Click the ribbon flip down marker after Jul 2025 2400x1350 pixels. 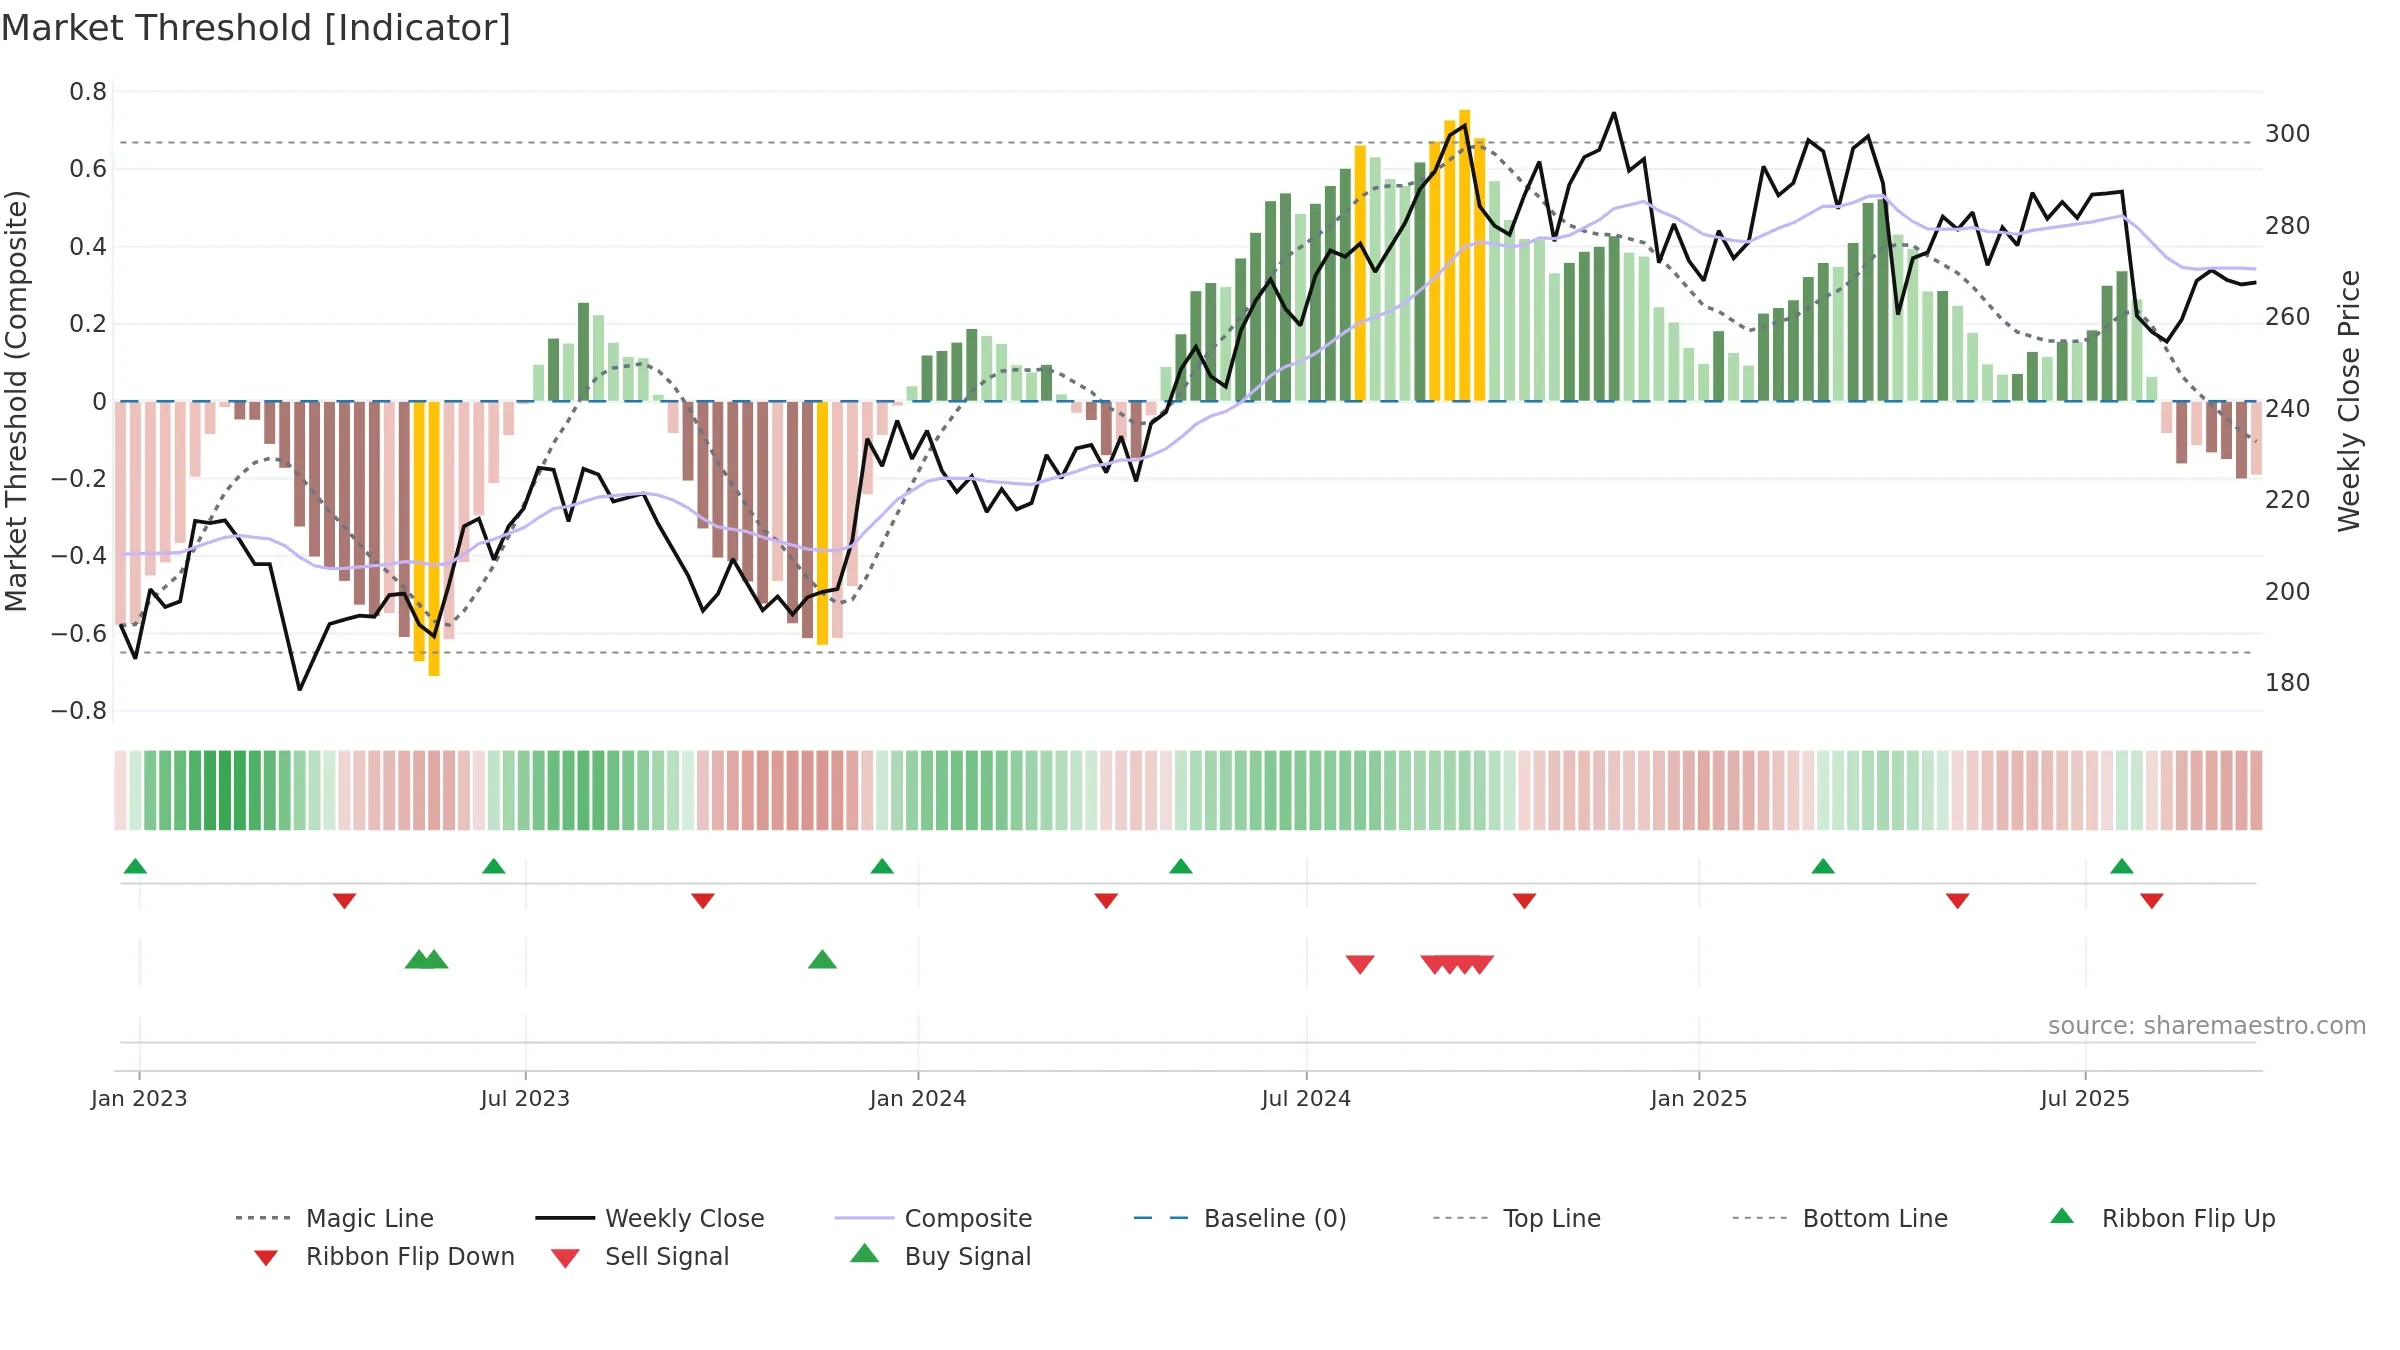[2152, 901]
